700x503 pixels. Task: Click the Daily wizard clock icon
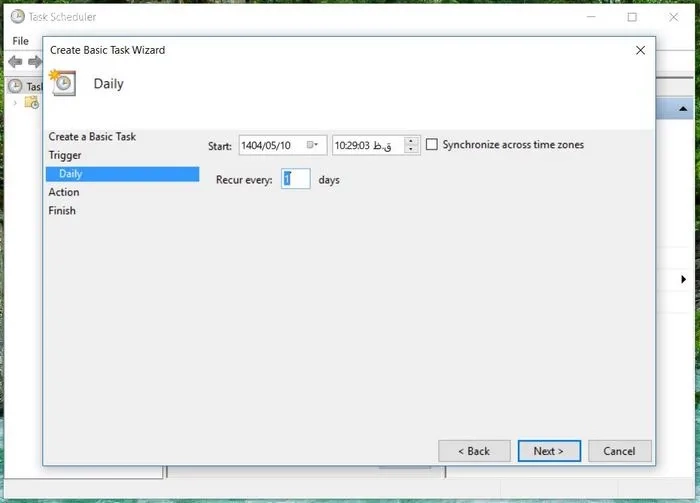(x=64, y=84)
